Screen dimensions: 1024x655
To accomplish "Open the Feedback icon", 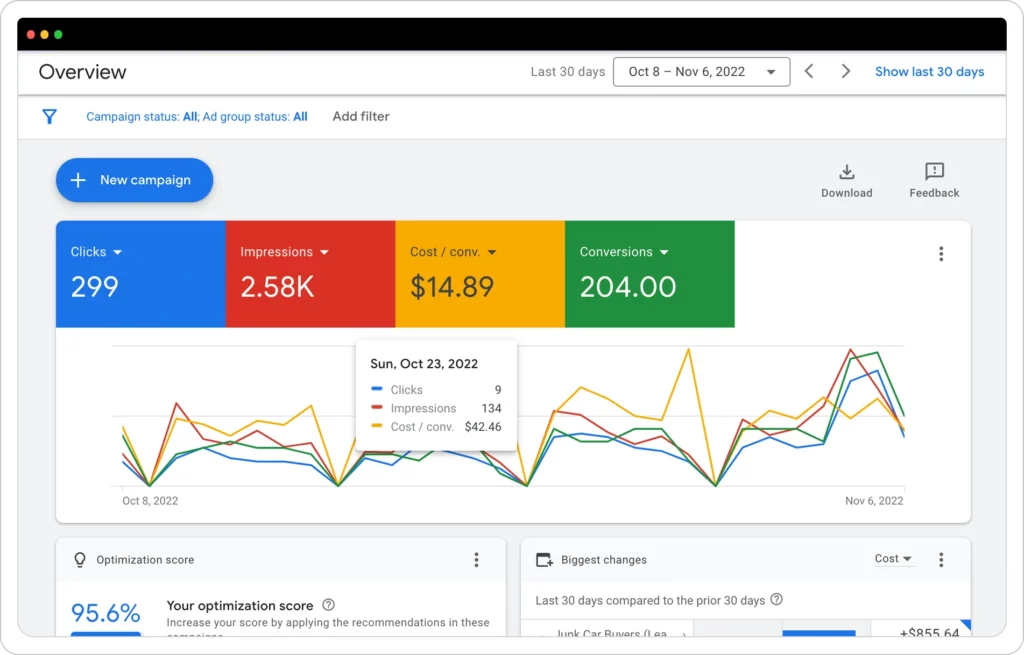I will (x=934, y=172).
